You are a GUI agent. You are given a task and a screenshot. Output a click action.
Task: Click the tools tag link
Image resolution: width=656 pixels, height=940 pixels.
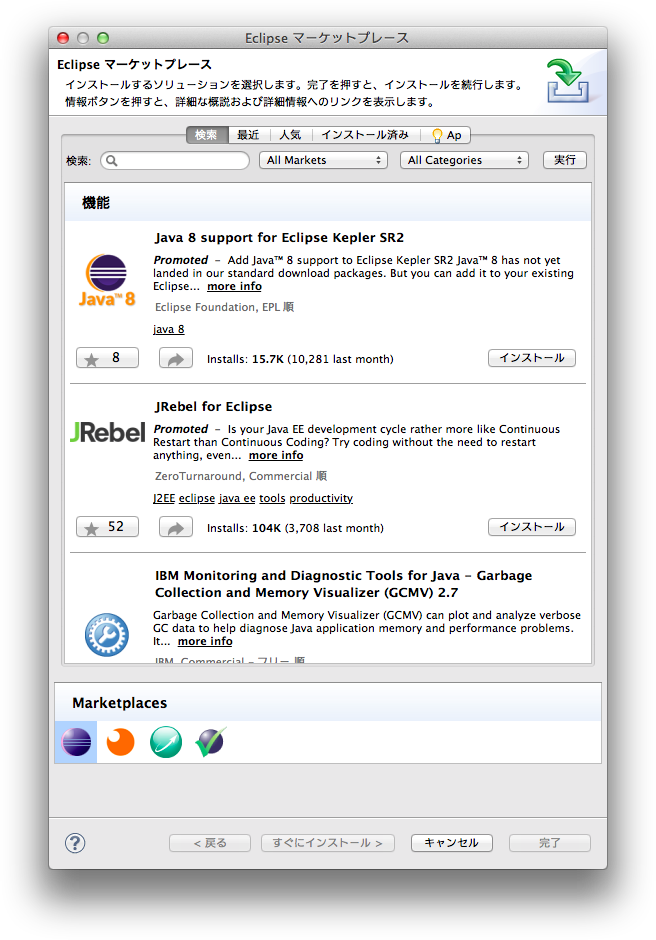(272, 498)
